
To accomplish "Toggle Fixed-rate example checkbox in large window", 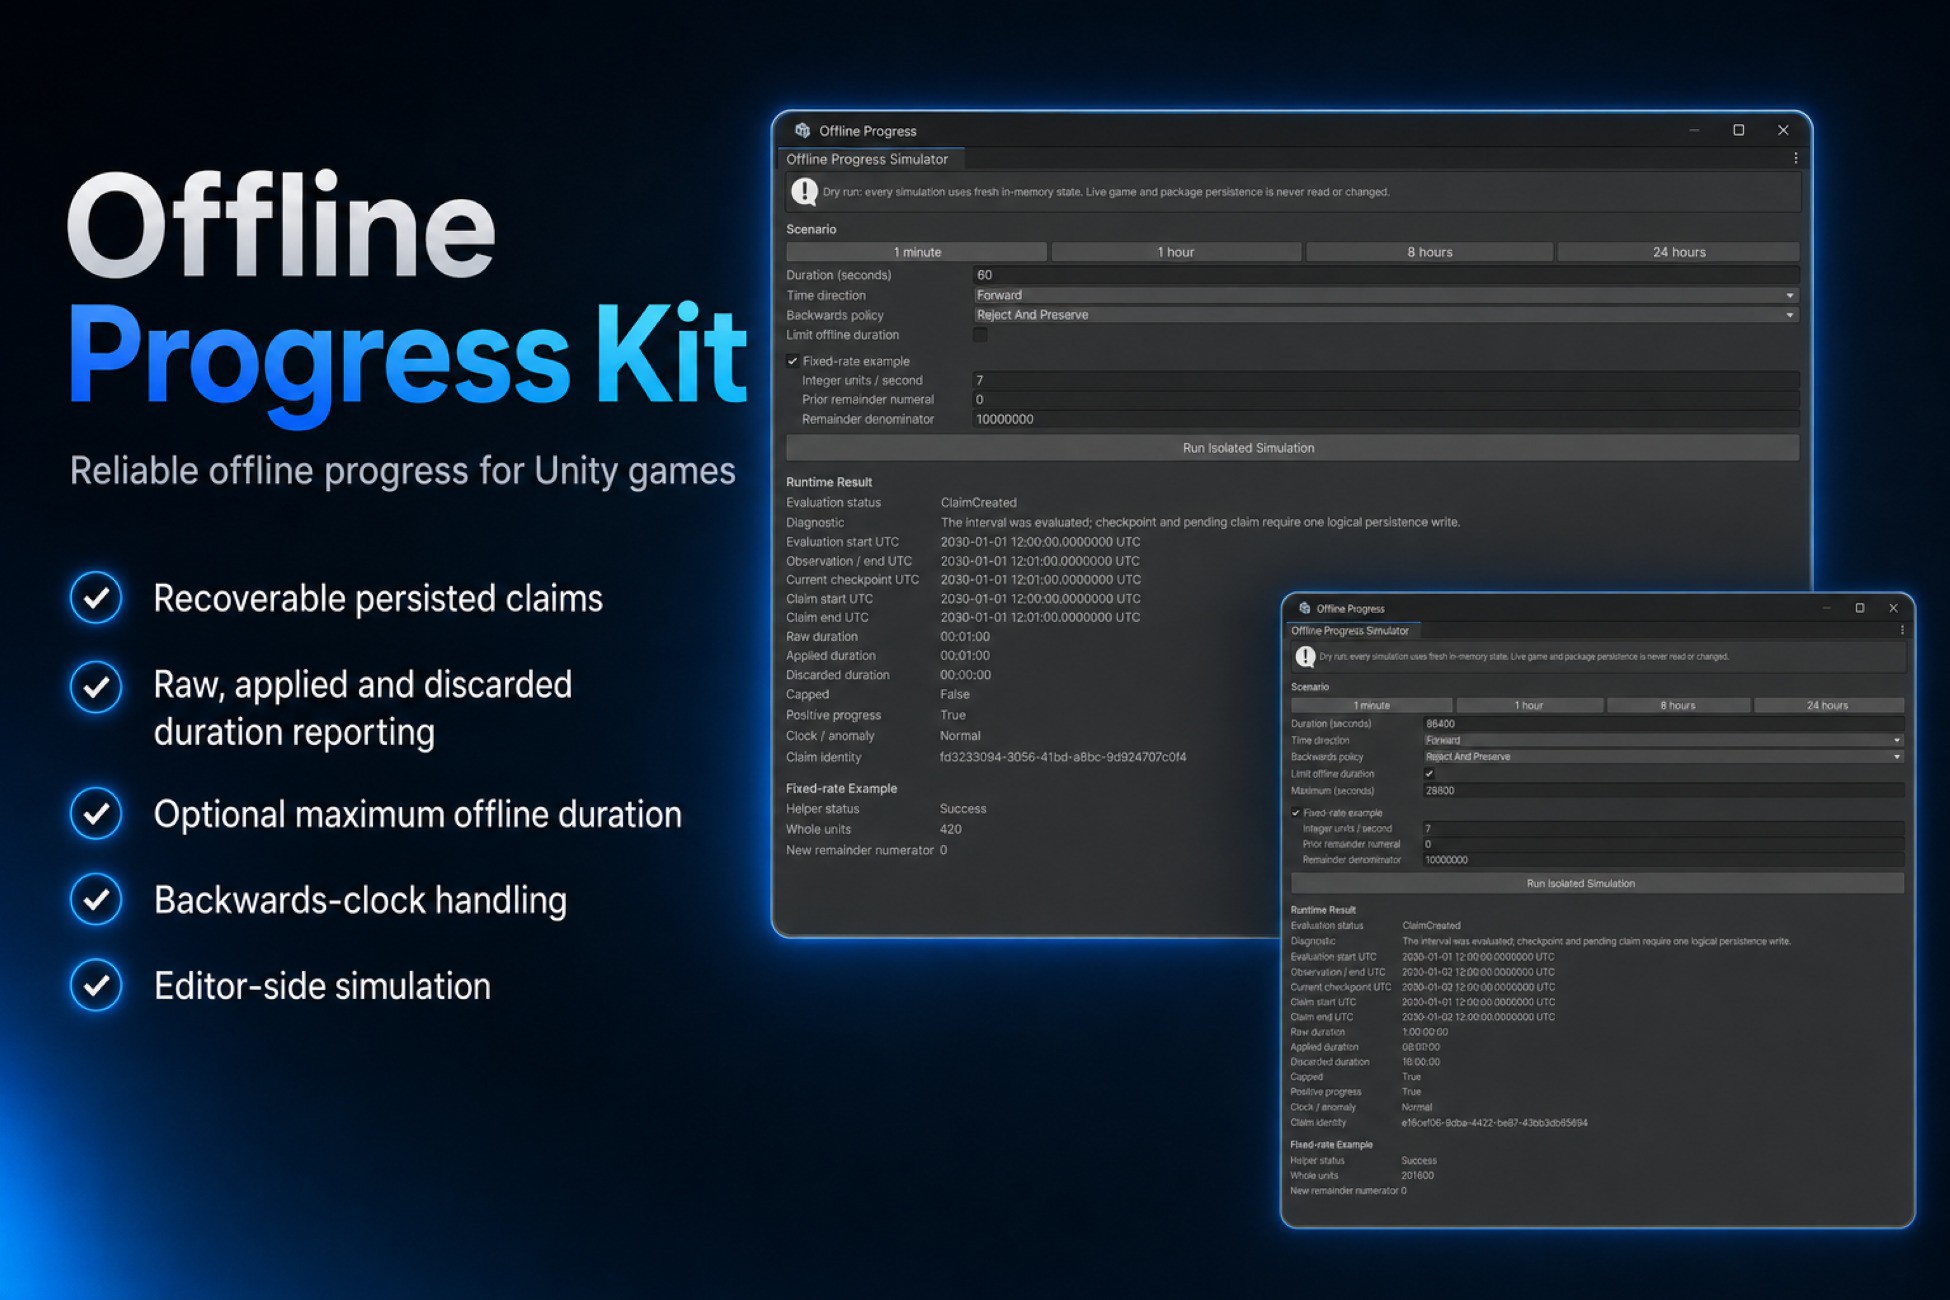I will [792, 361].
